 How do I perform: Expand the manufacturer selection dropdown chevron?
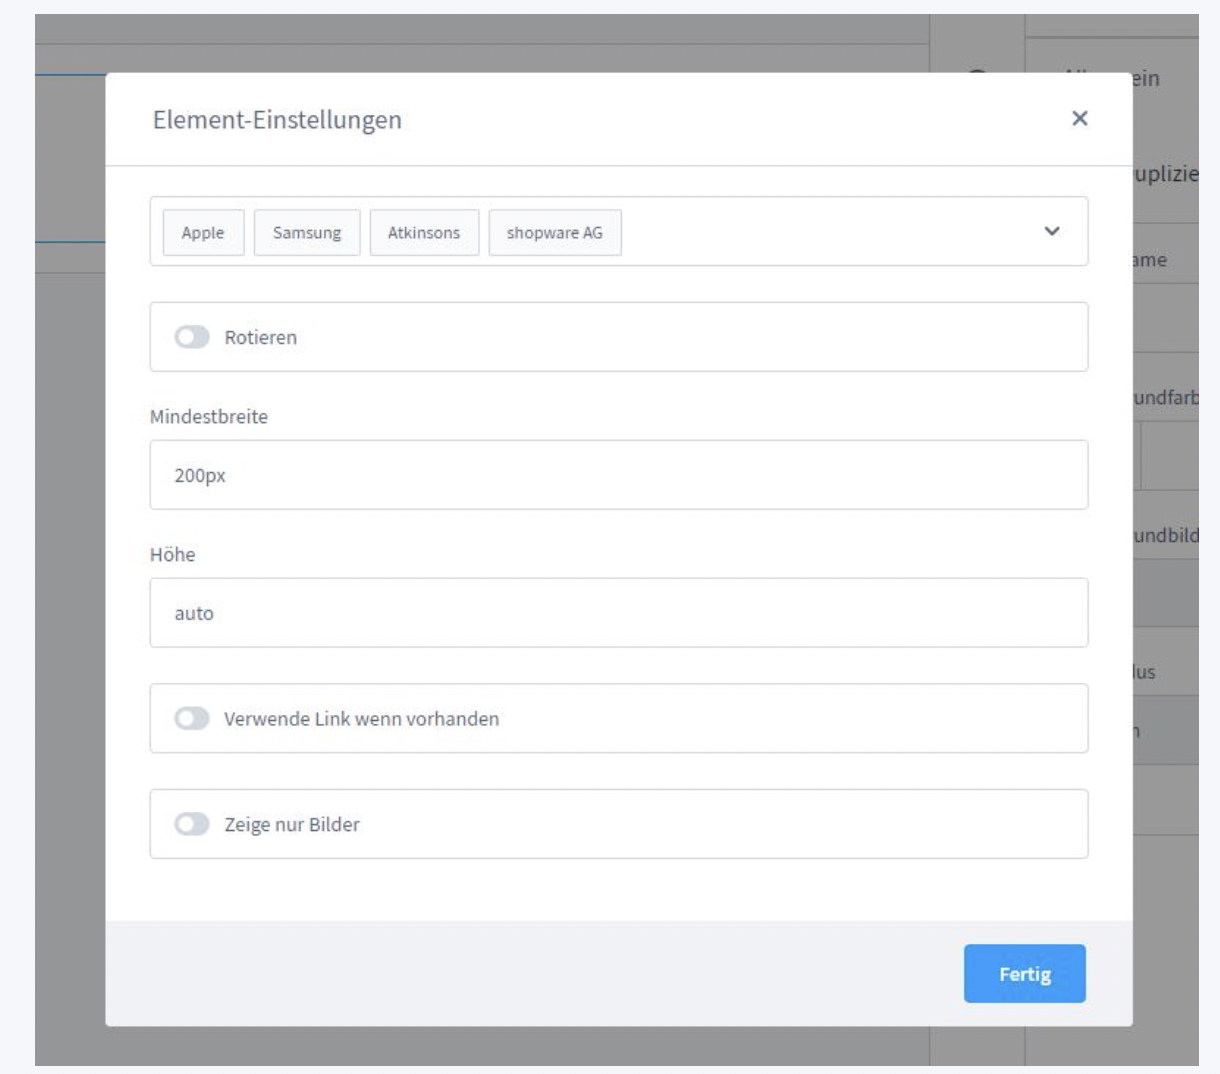click(1051, 231)
